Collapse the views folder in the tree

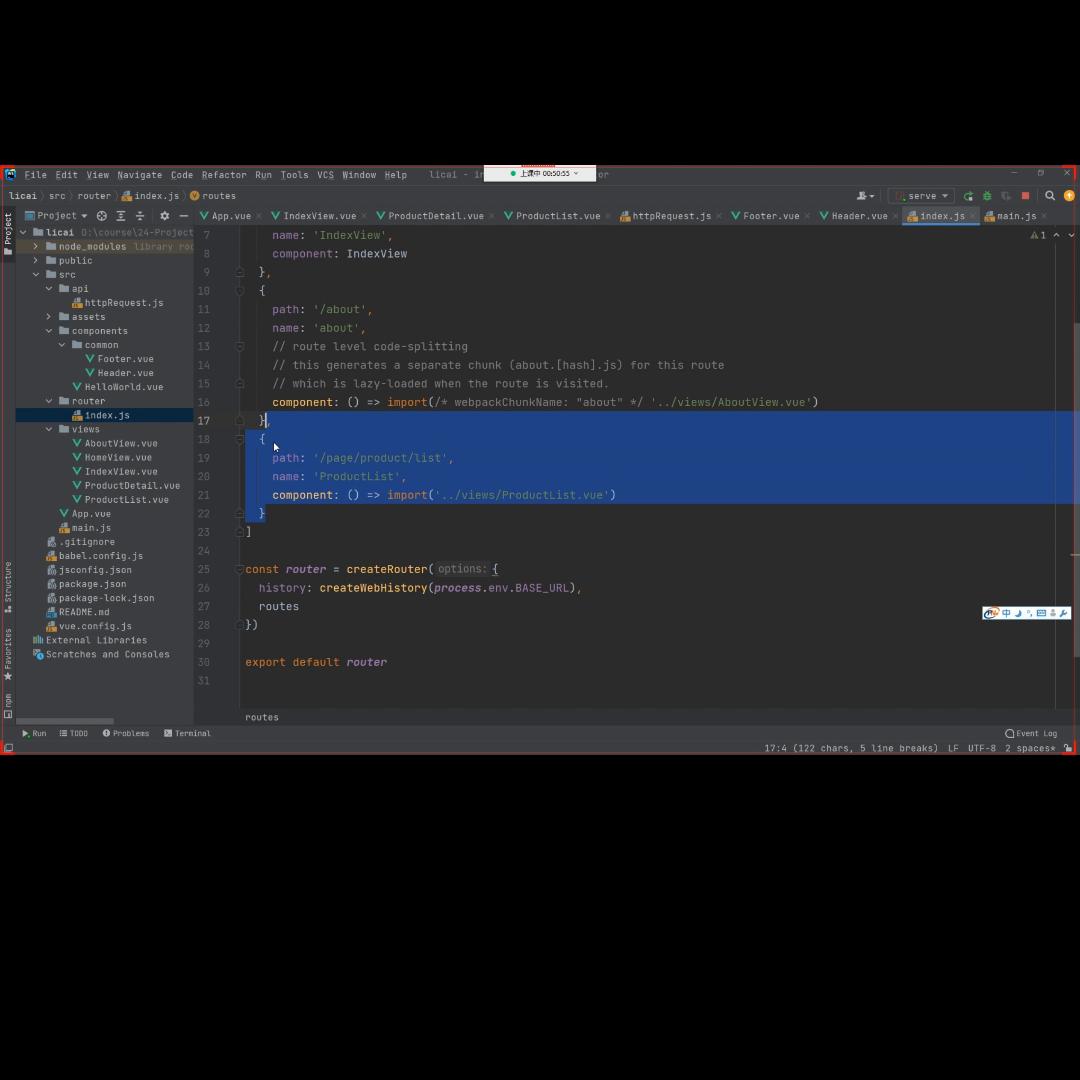pyautogui.click(x=49, y=429)
